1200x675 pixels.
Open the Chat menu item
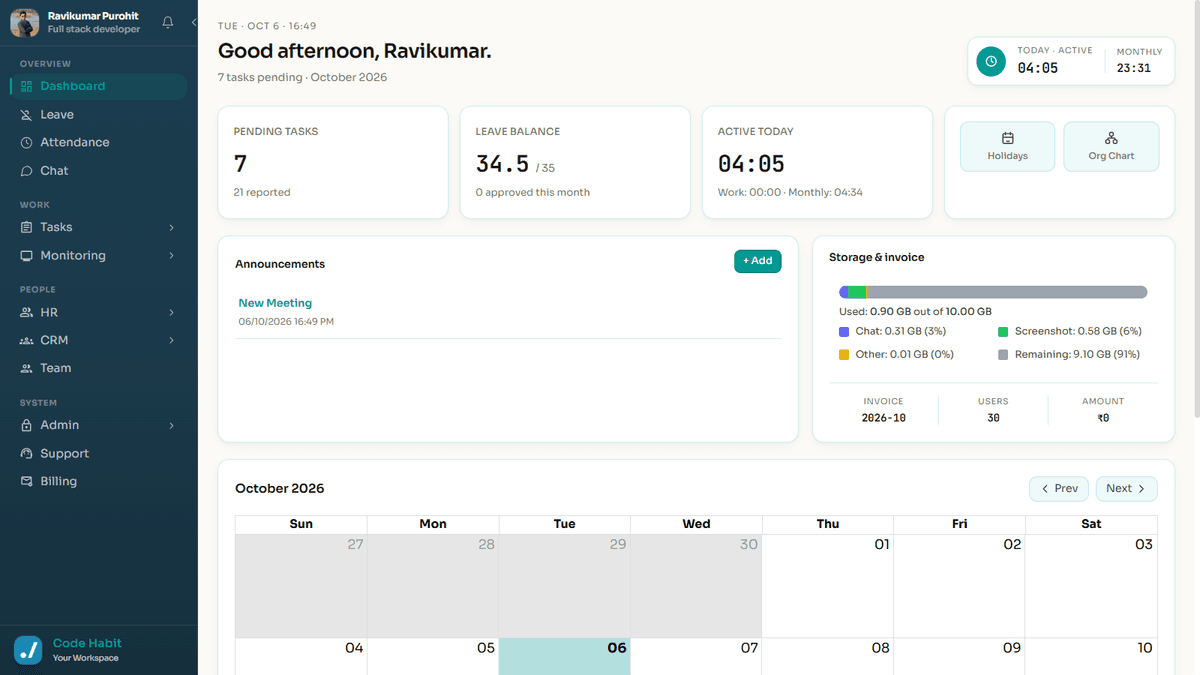pos(98,171)
